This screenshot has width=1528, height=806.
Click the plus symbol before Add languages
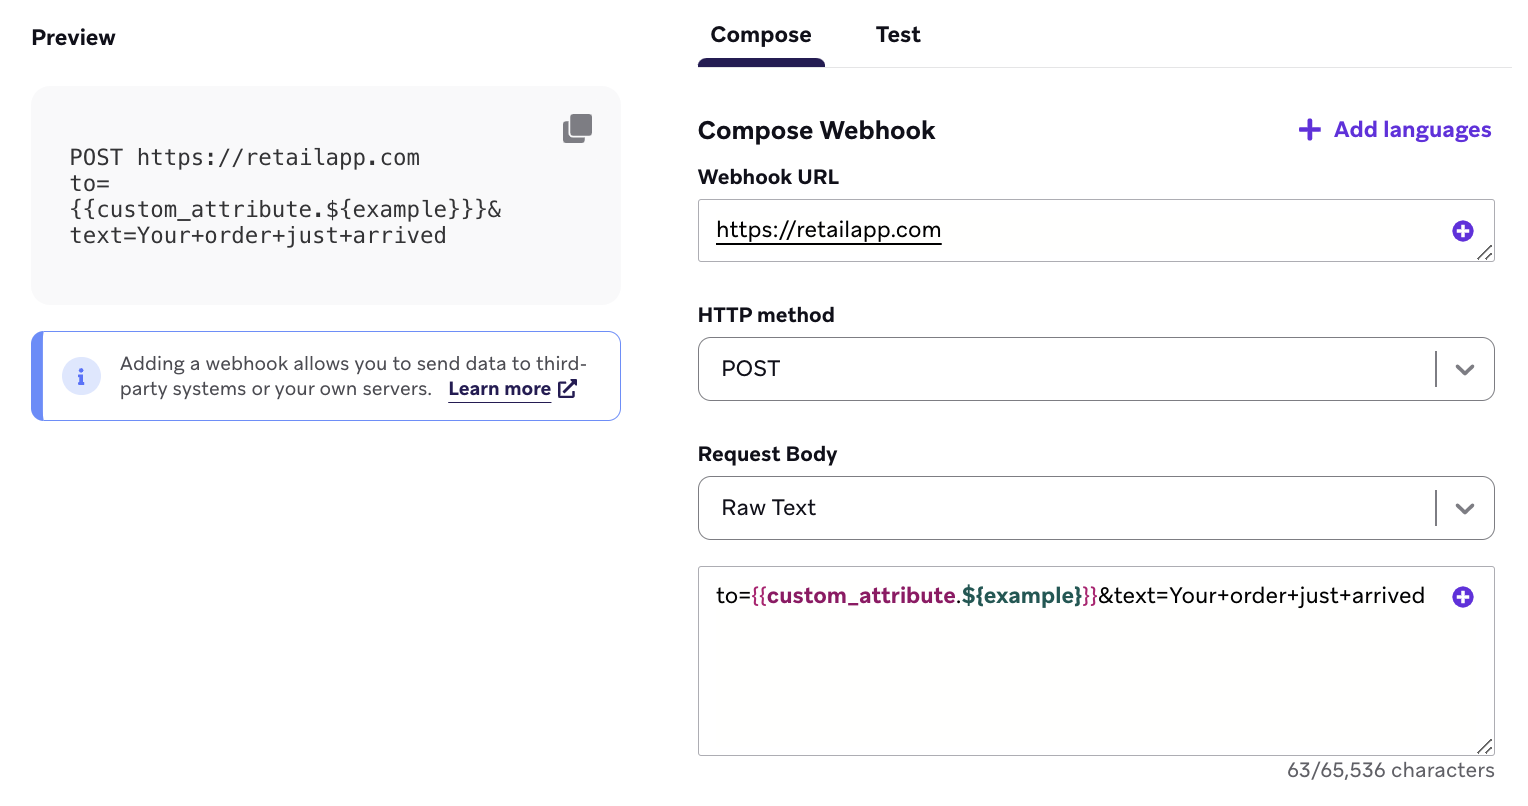[x=1309, y=130]
